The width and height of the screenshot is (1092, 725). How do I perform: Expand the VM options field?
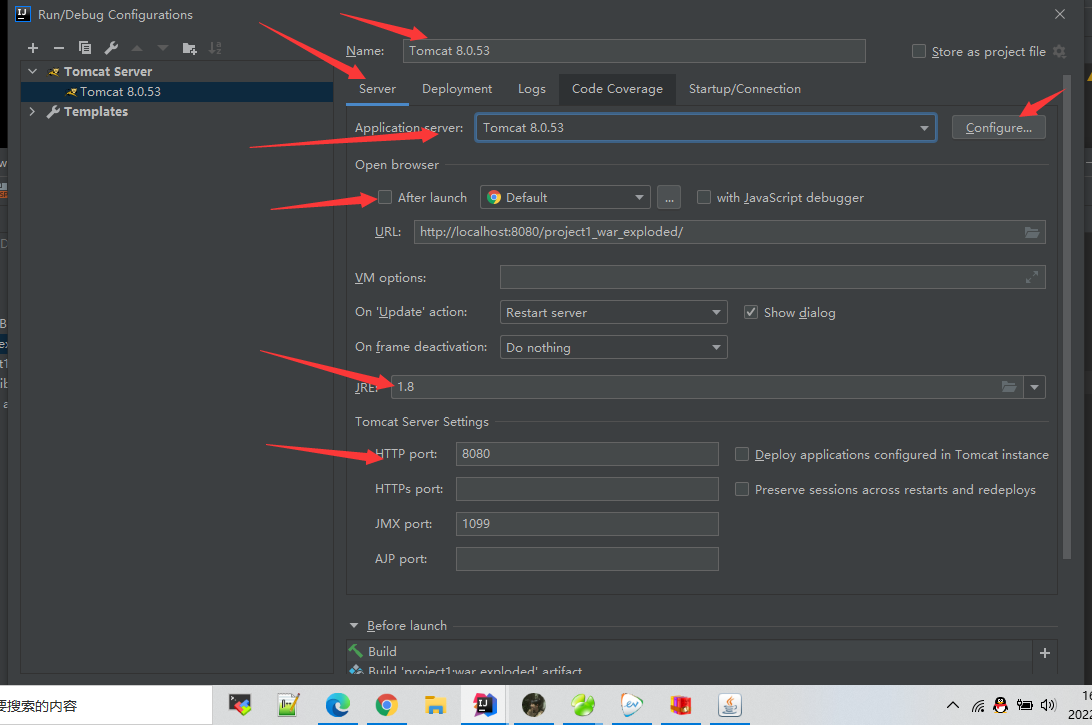[1031, 277]
